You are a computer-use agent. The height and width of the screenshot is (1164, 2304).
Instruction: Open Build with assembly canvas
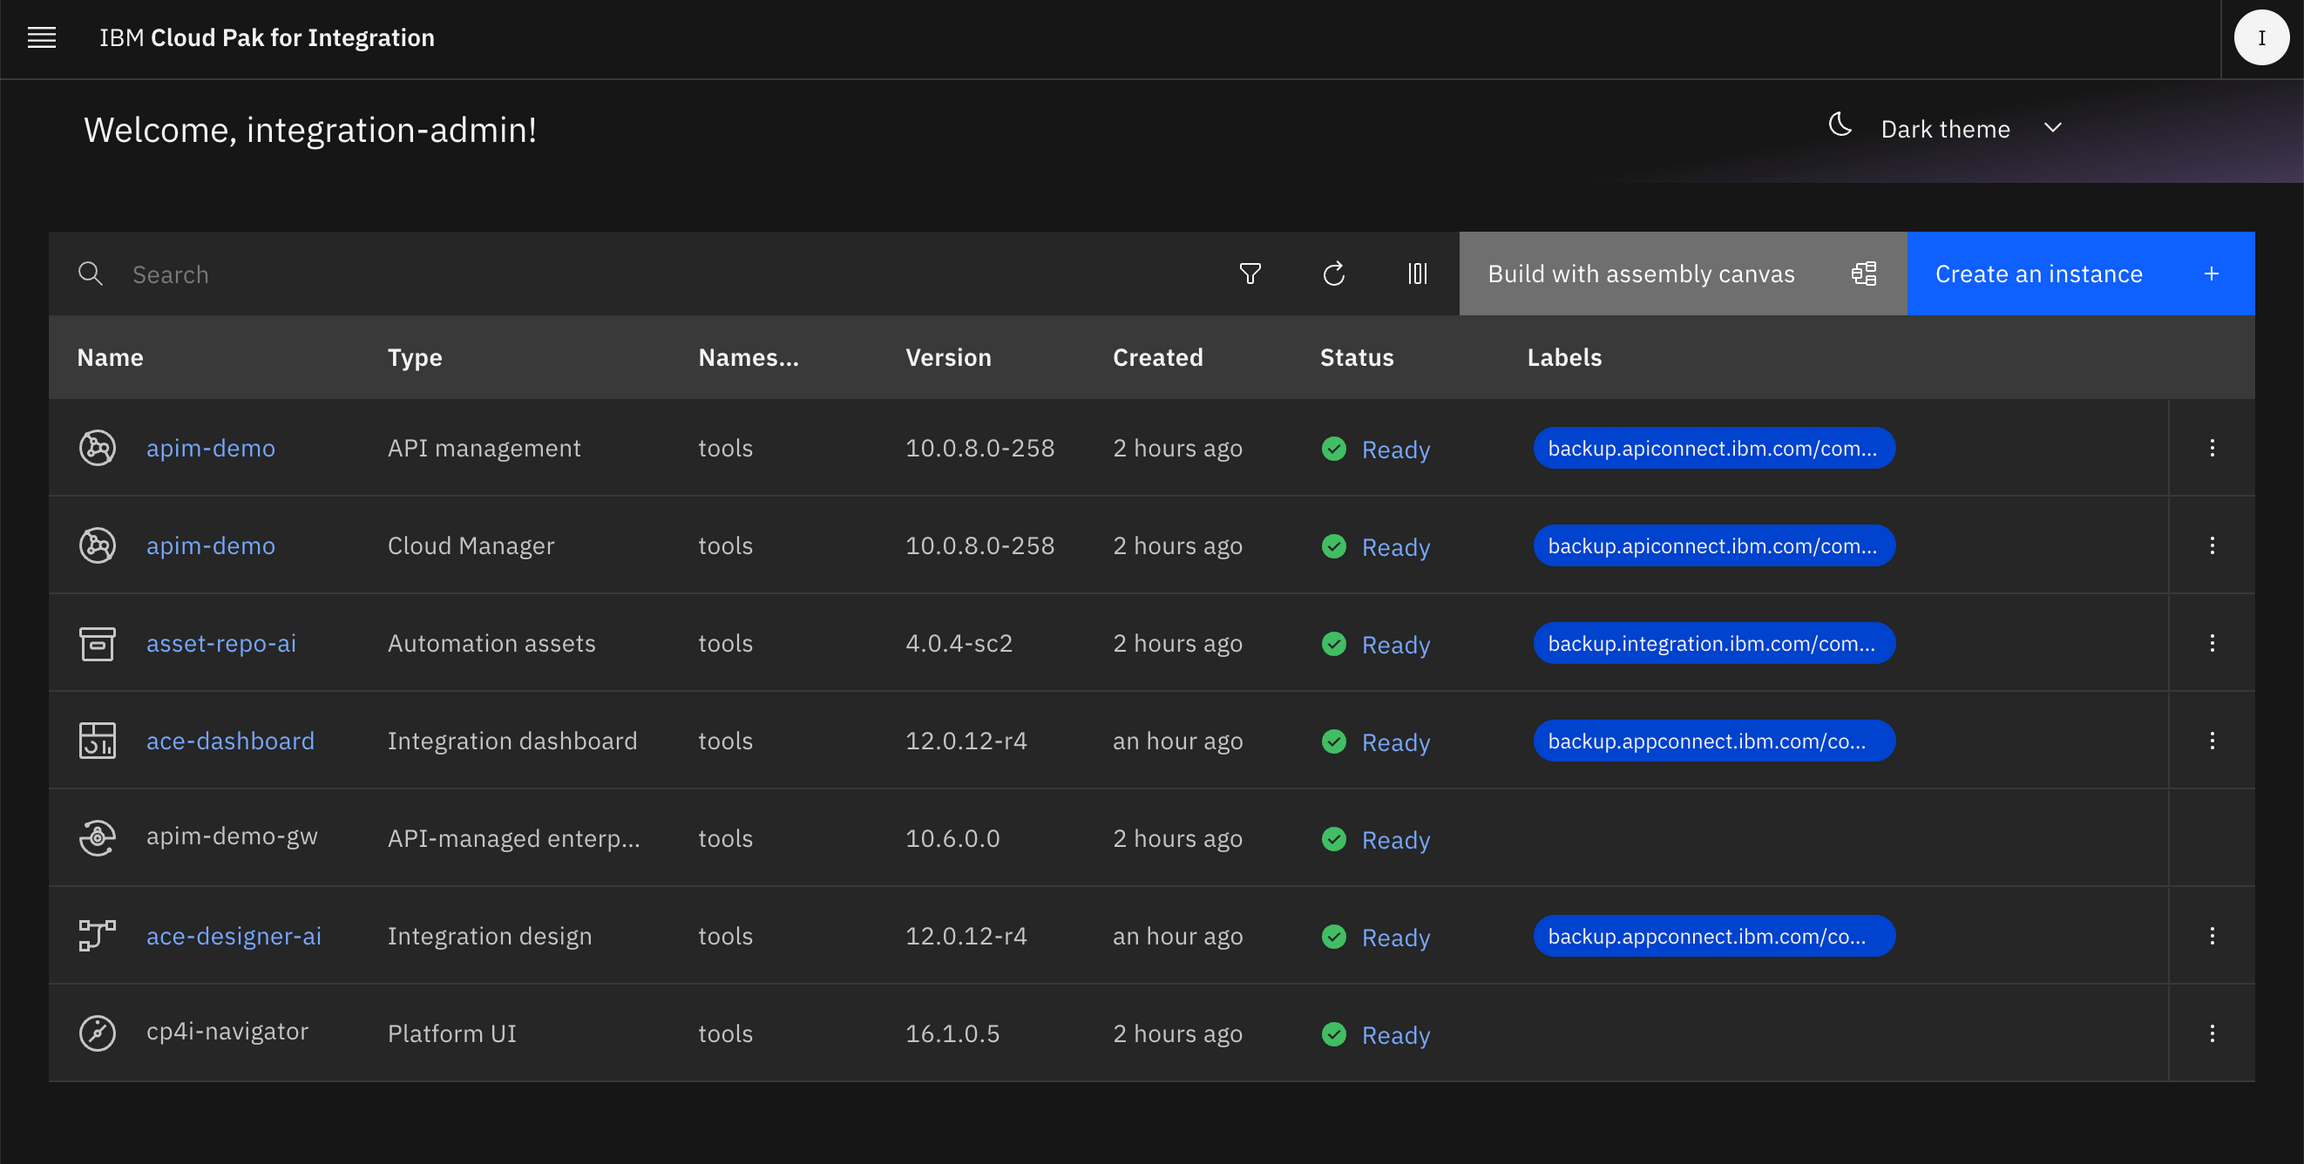click(x=1641, y=273)
